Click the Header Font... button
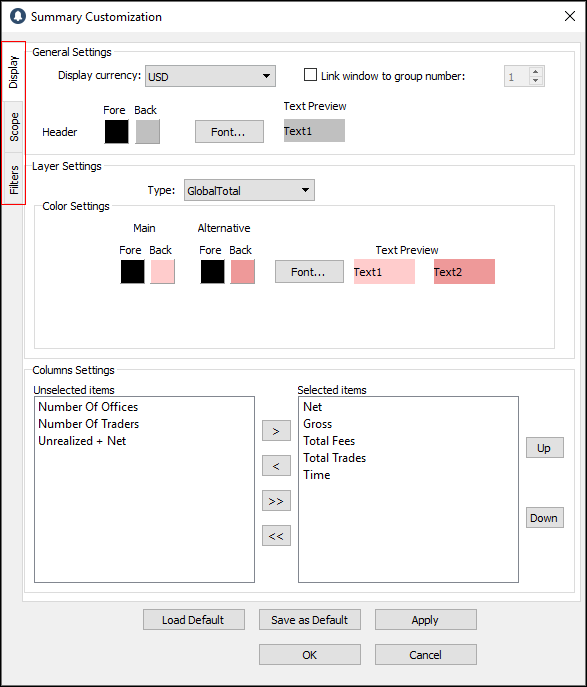The image size is (587, 687). [x=229, y=131]
